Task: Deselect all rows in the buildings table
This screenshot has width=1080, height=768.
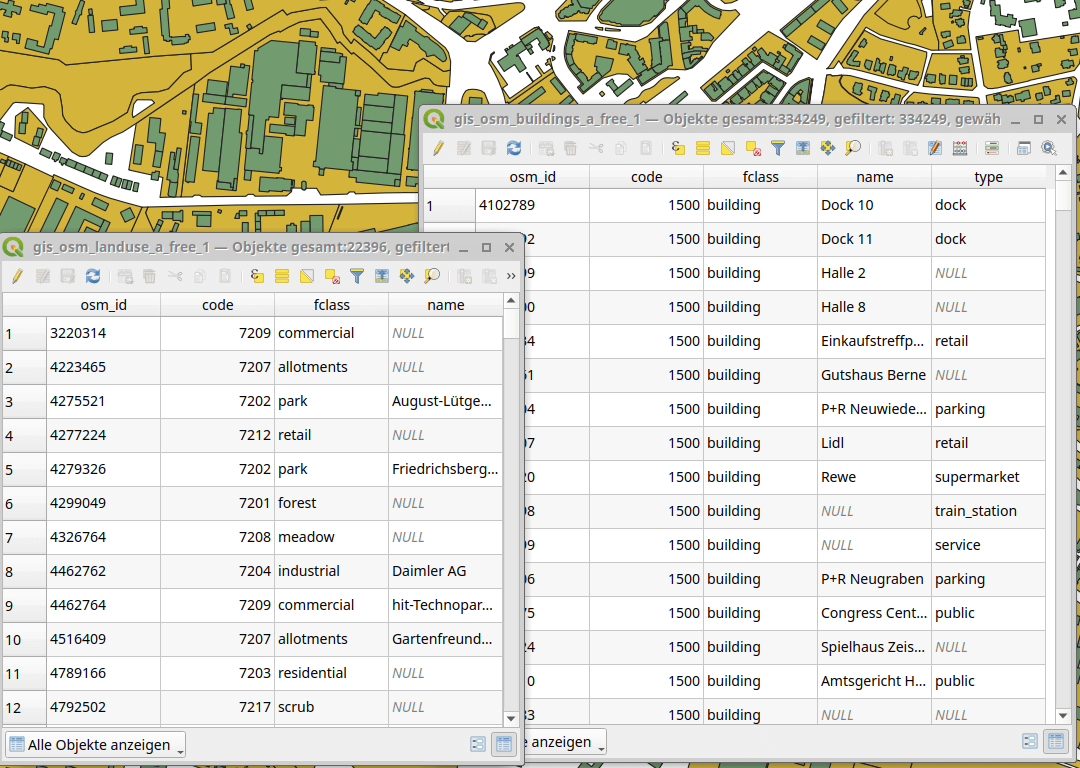Action: [752, 147]
